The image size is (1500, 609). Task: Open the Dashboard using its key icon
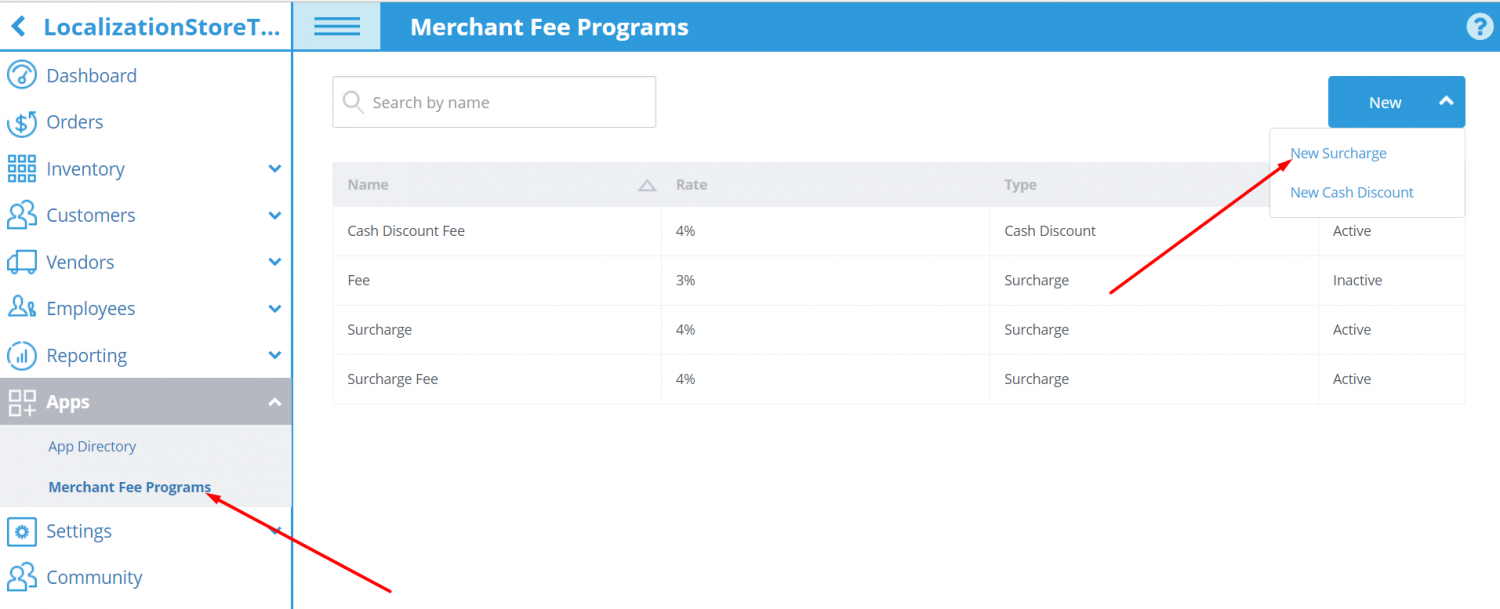[21, 75]
